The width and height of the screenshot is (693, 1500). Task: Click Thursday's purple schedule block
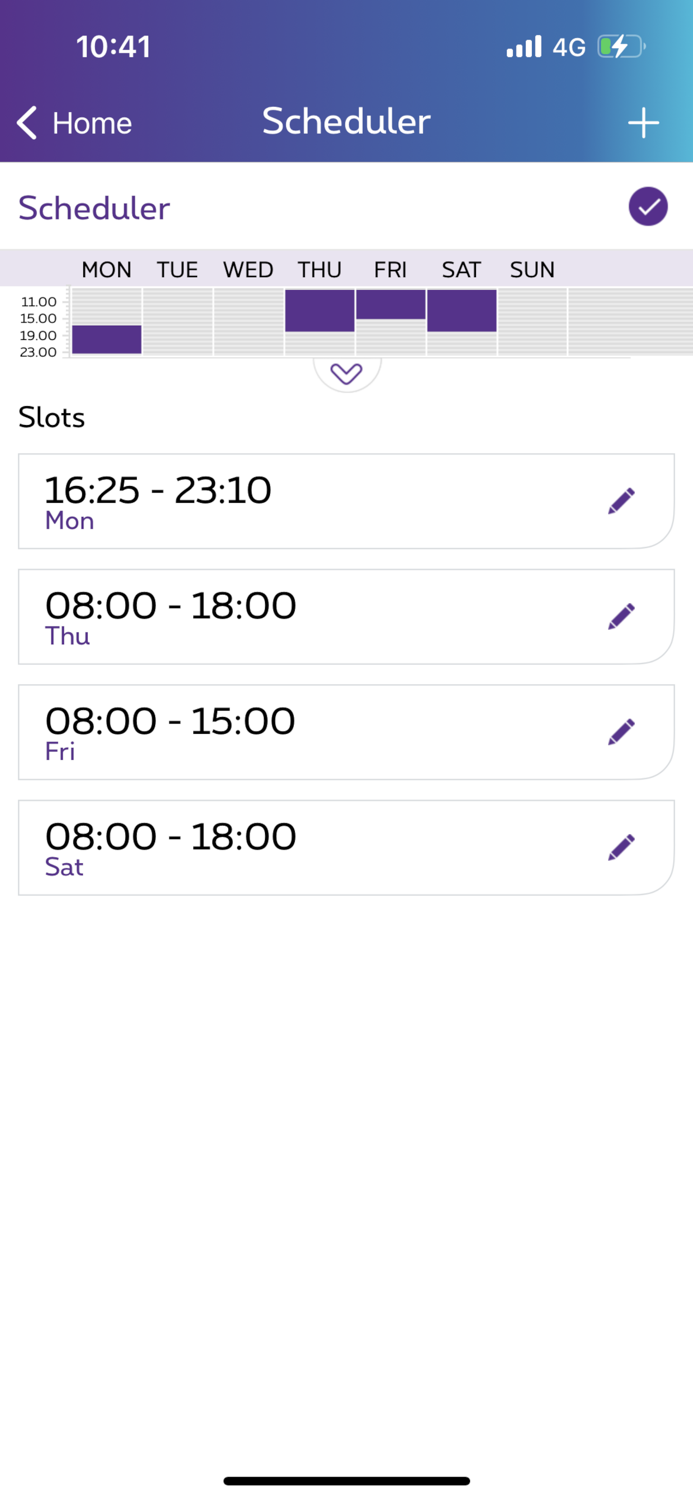[320, 310]
